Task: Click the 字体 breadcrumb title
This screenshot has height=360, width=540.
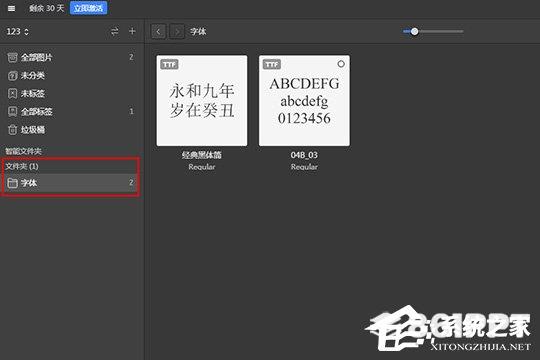Action: tap(198, 32)
